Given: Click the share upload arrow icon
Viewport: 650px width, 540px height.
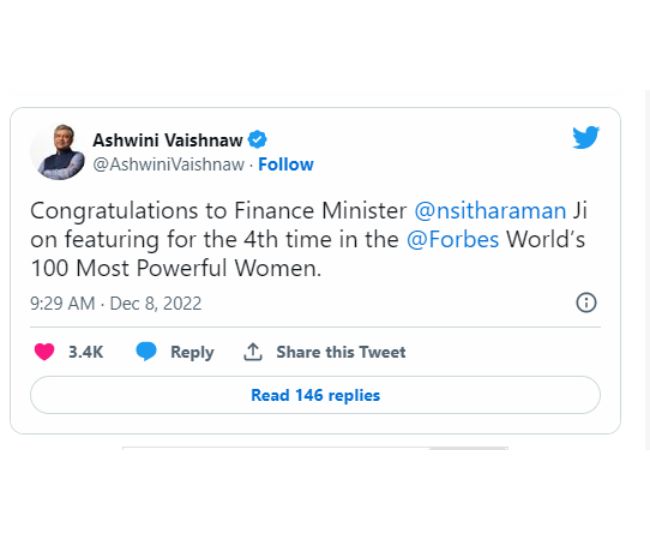Looking at the screenshot, I should pyautogui.click(x=253, y=352).
